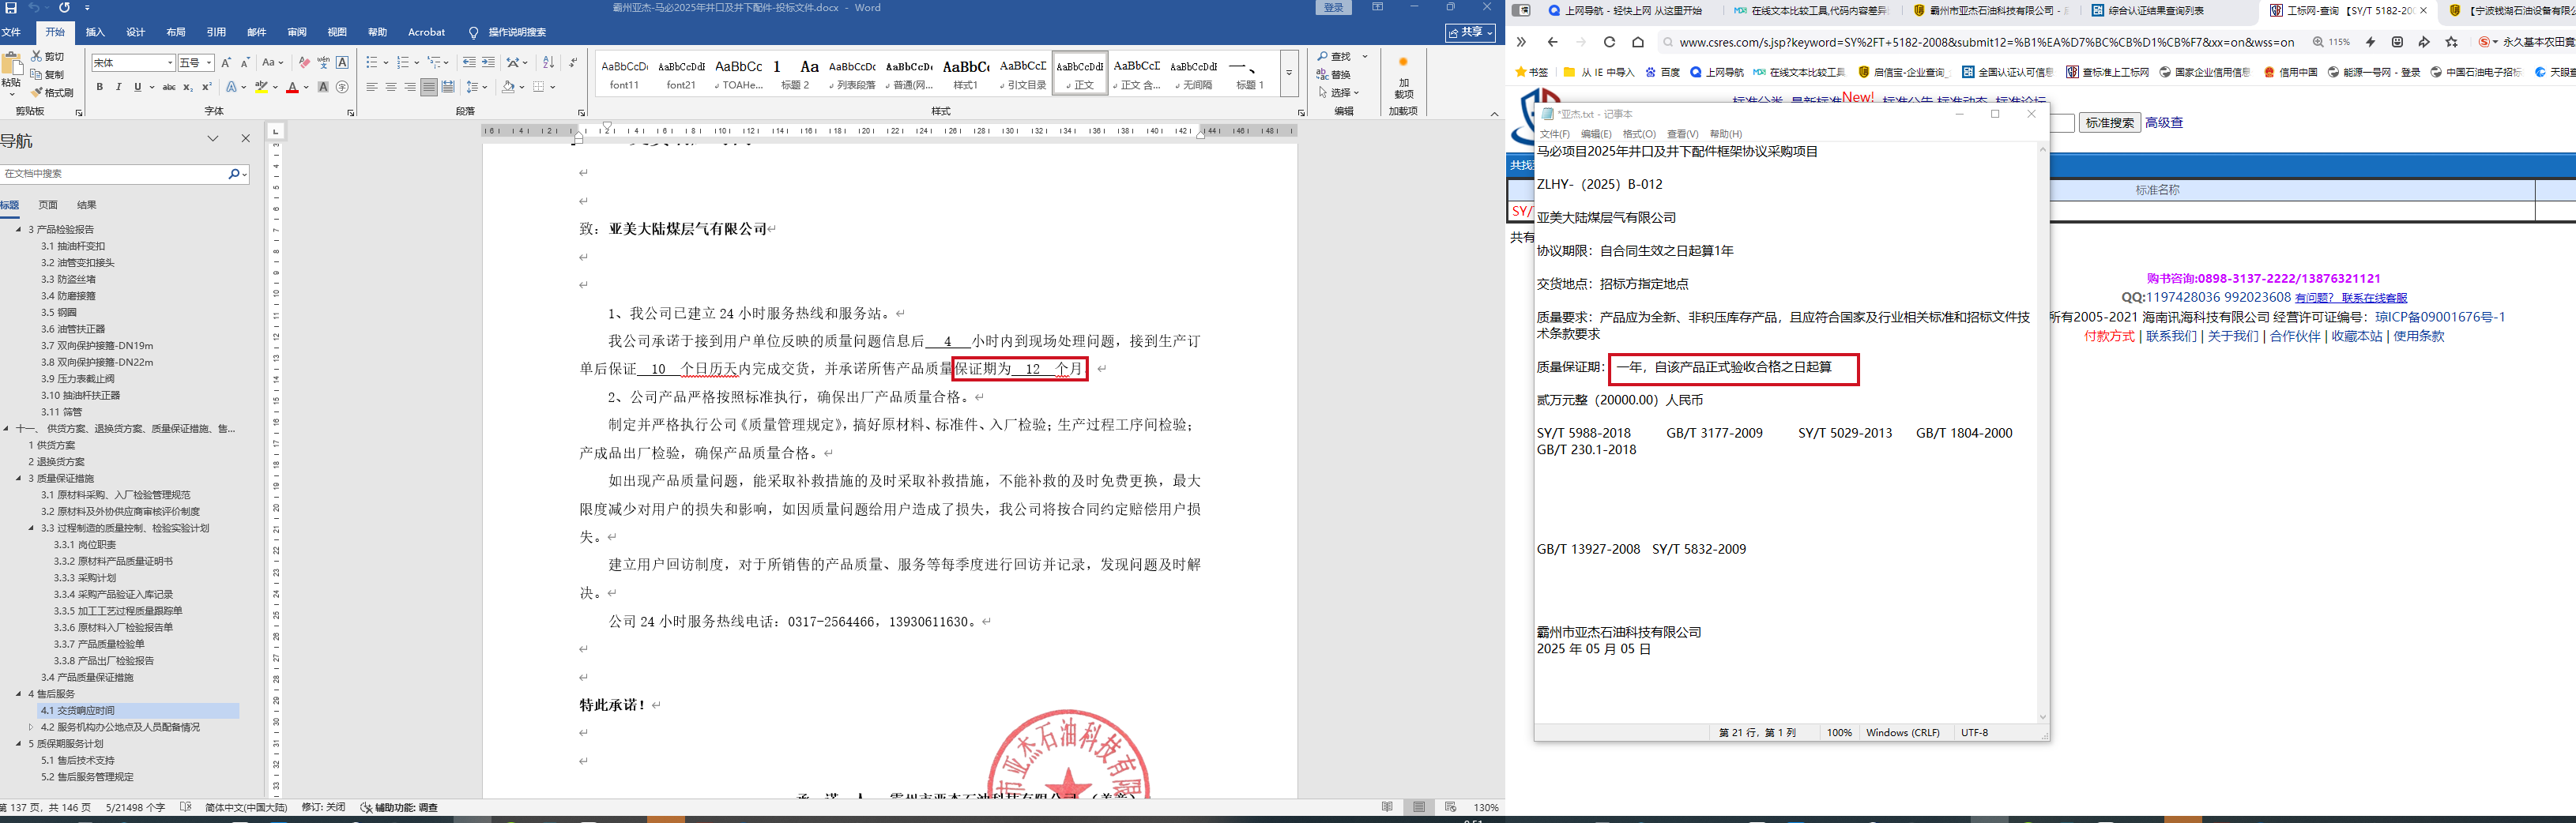
Task: Increase paragraph indent in Word ribbon
Action: coord(488,62)
